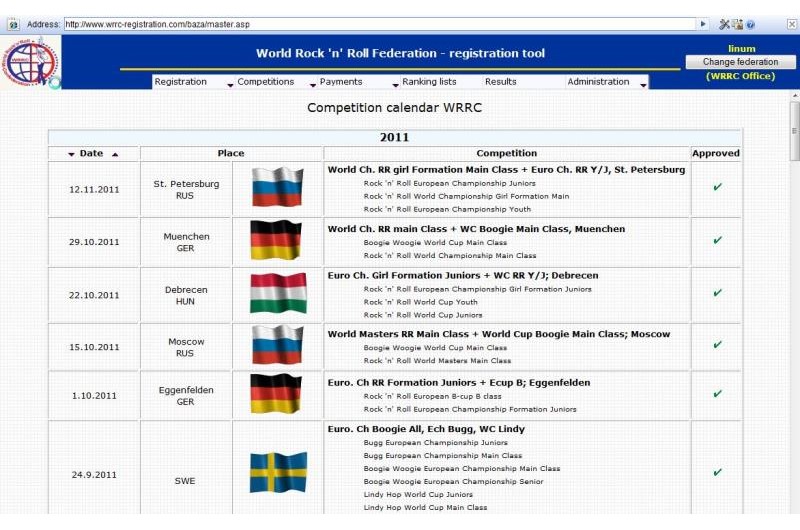Click the browser tools icon in address bar
This screenshot has width=800, height=530.
(x=724, y=24)
